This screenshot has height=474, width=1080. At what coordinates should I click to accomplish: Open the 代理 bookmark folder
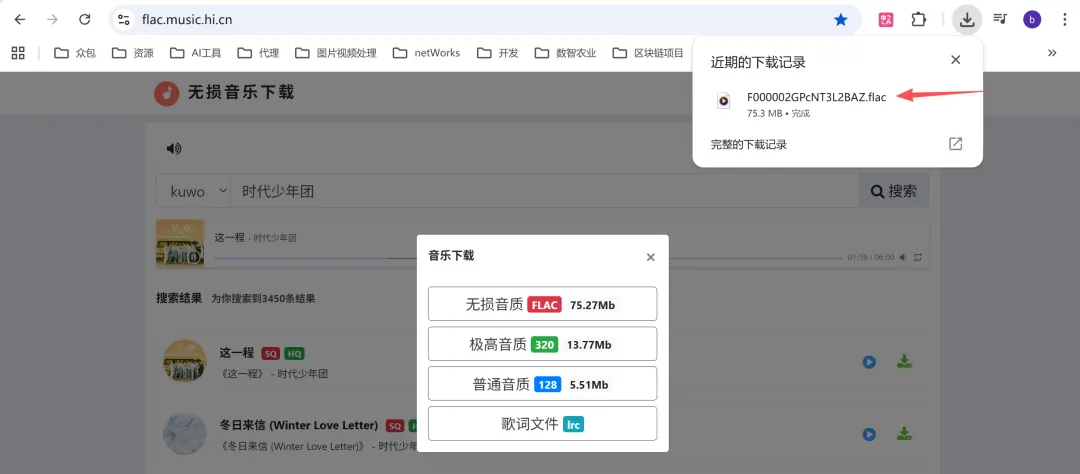(258, 52)
